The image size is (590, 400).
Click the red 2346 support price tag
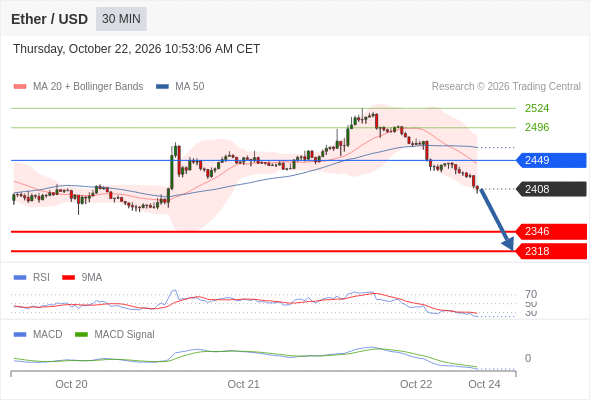pos(551,231)
